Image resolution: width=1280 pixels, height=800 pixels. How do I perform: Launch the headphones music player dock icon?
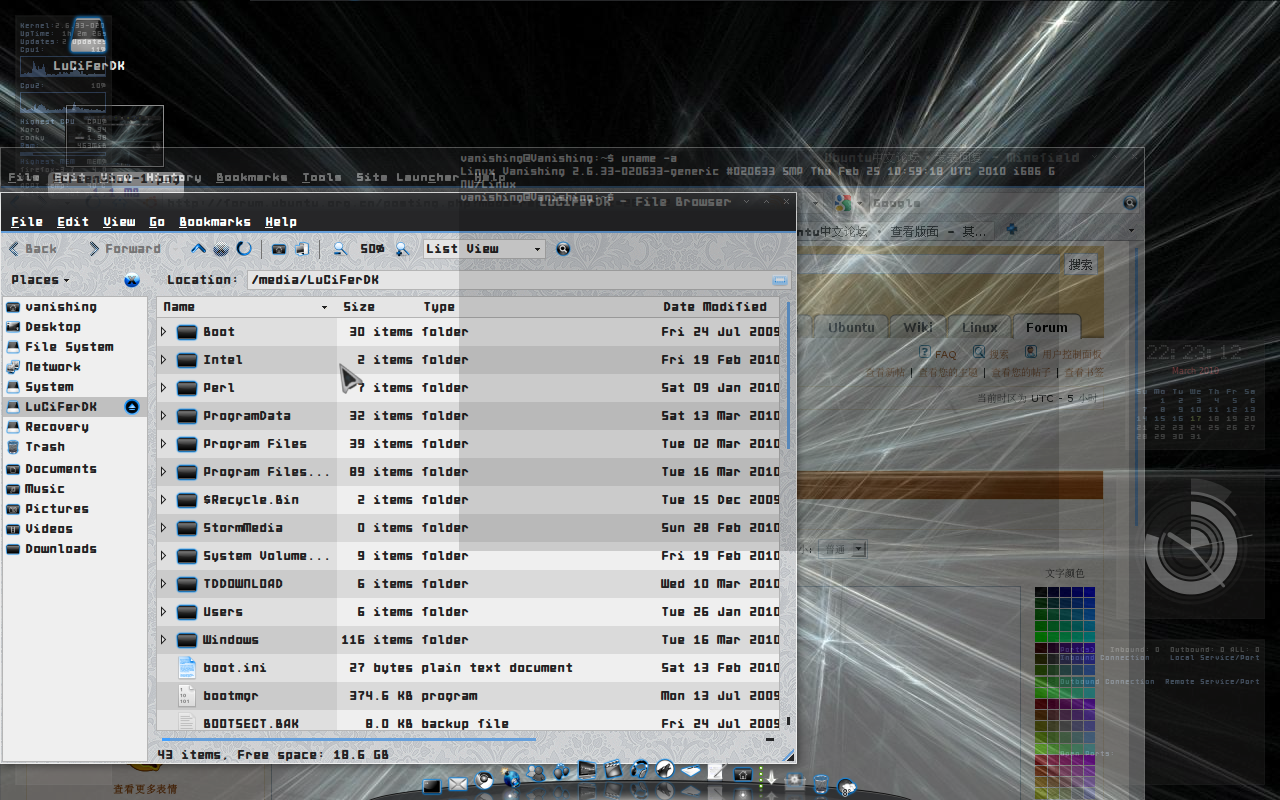click(x=639, y=769)
